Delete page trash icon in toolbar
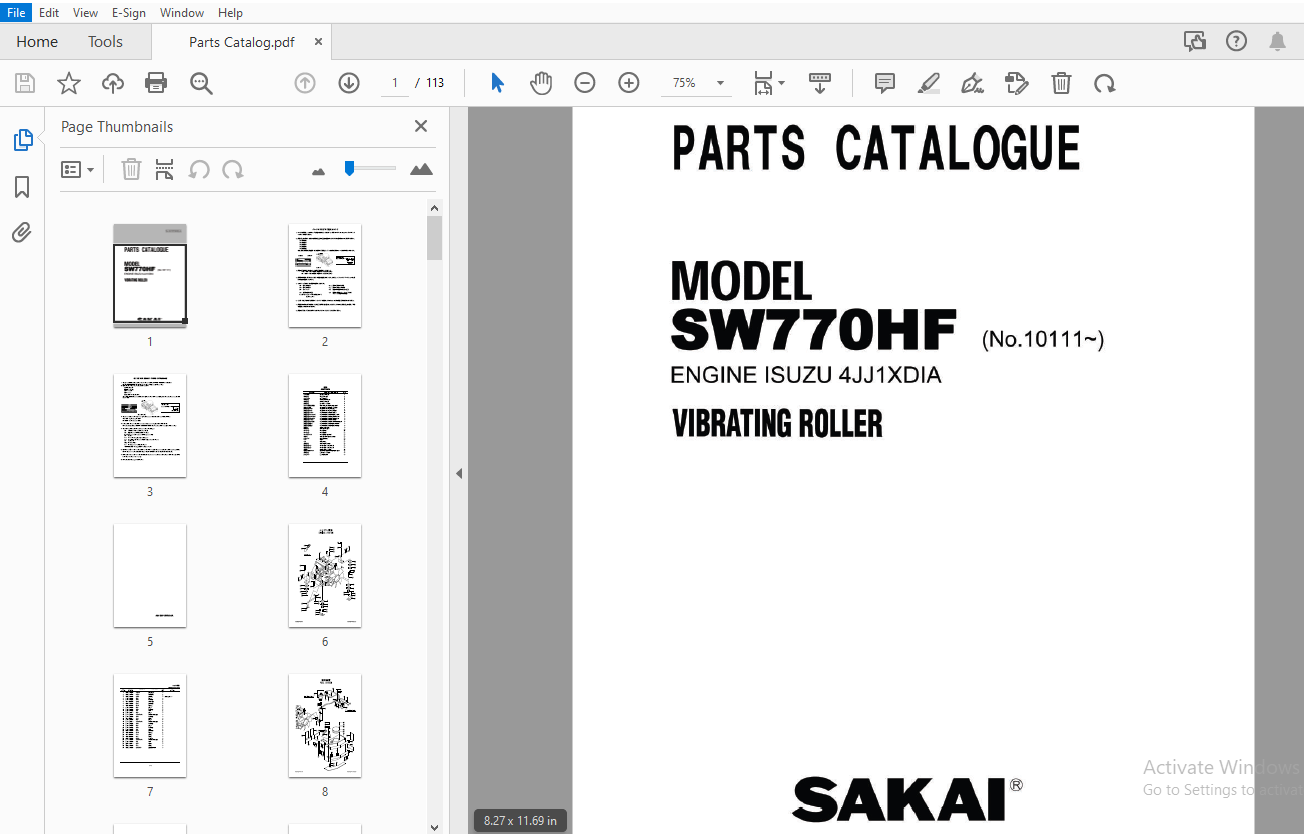 [1061, 83]
